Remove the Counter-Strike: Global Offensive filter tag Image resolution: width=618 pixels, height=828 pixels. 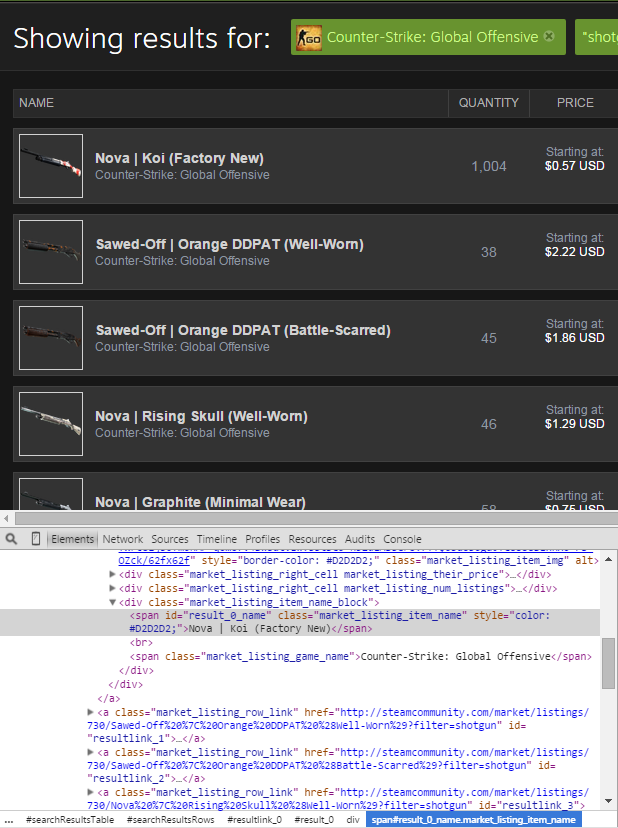549,36
